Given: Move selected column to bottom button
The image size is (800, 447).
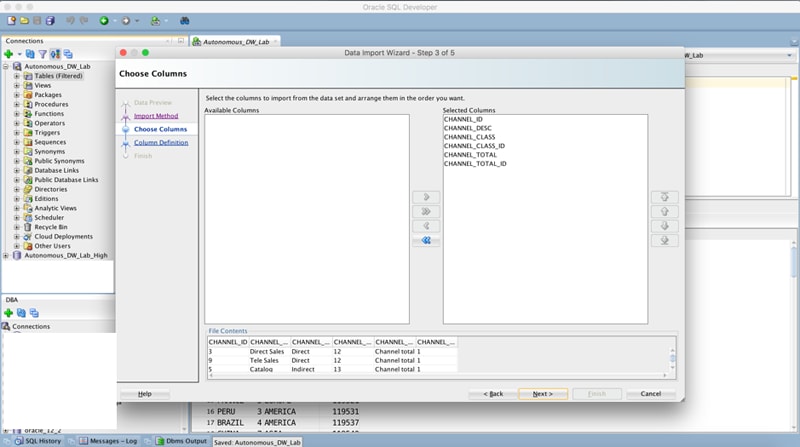Looking at the screenshot, I should pyautogui.click(x=664, y=240).
